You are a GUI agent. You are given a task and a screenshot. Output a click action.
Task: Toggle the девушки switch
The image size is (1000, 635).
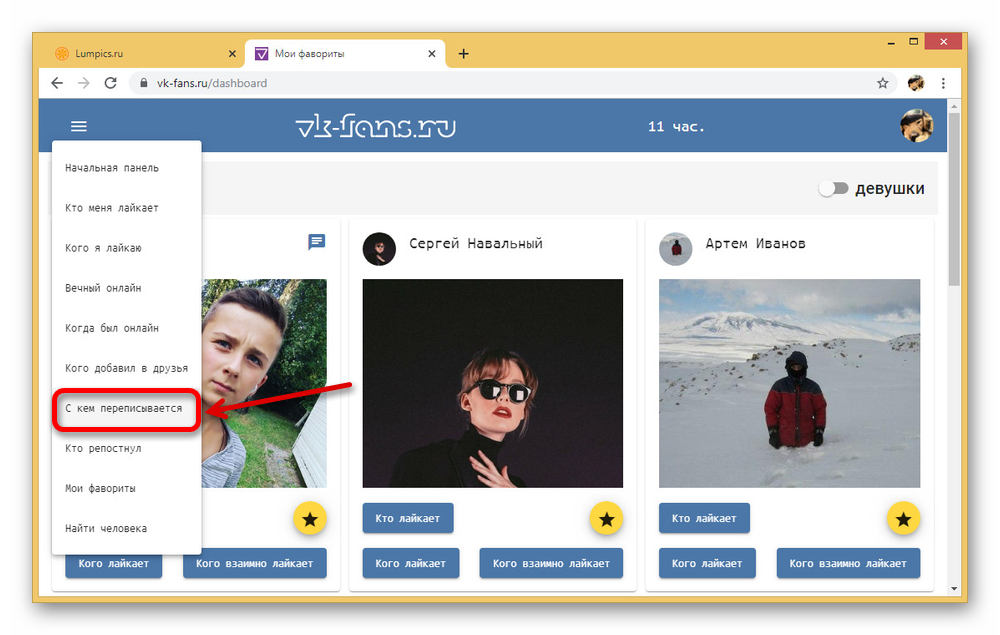coord(834,188)
